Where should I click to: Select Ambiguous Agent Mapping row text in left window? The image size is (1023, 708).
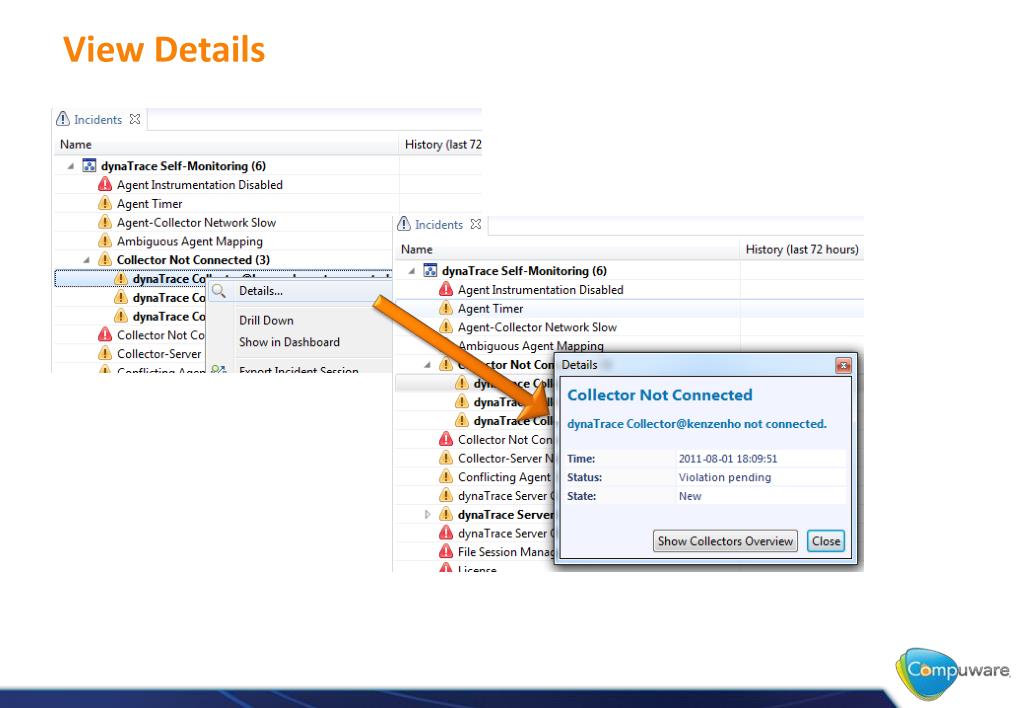pyautogui.click(x=190, y=241)
